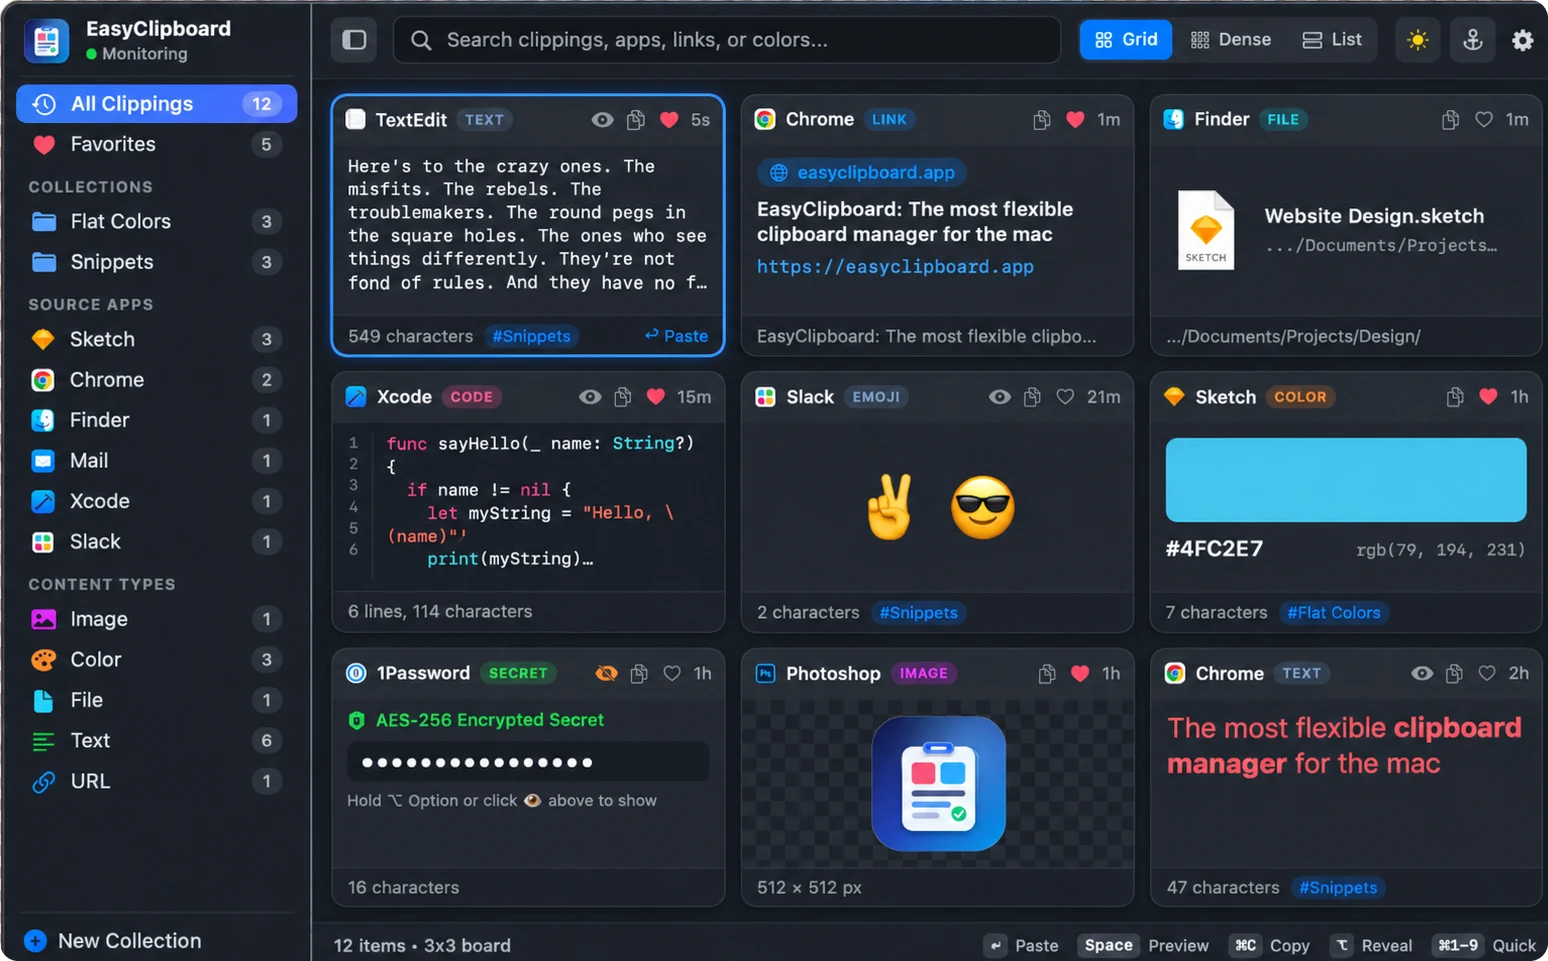Image resolution: width=1548 pixels, height=961 pixels.
Task: Switch to Grid view
Action: [1126, 40]
